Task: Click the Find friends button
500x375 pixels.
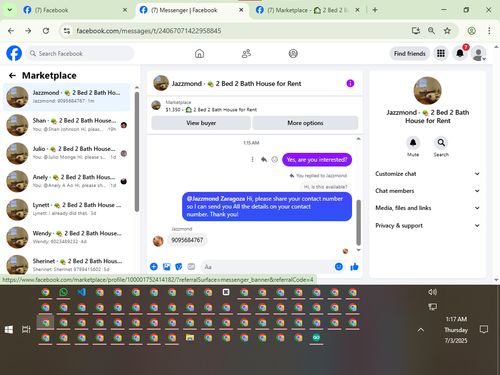Action: (410, 53)
